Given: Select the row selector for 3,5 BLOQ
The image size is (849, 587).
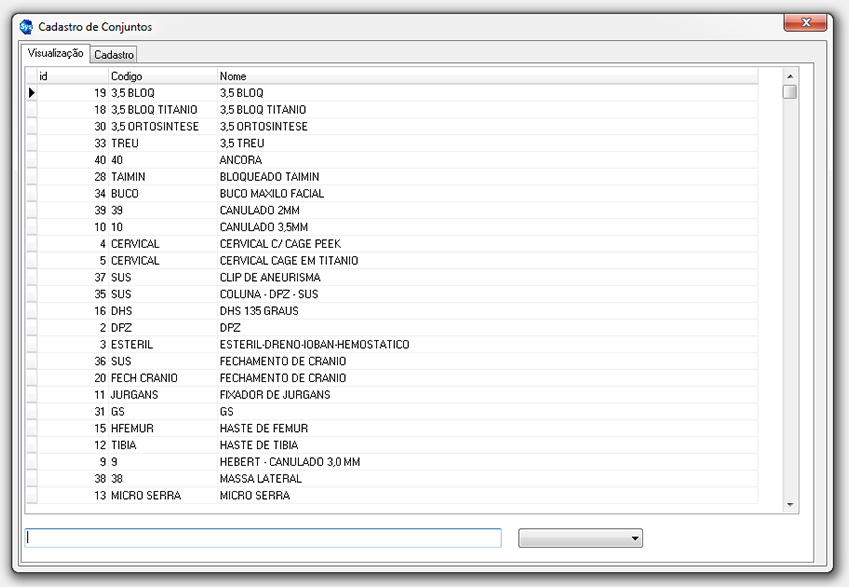Looking at the screenshot, I should (x=31, y=93).
